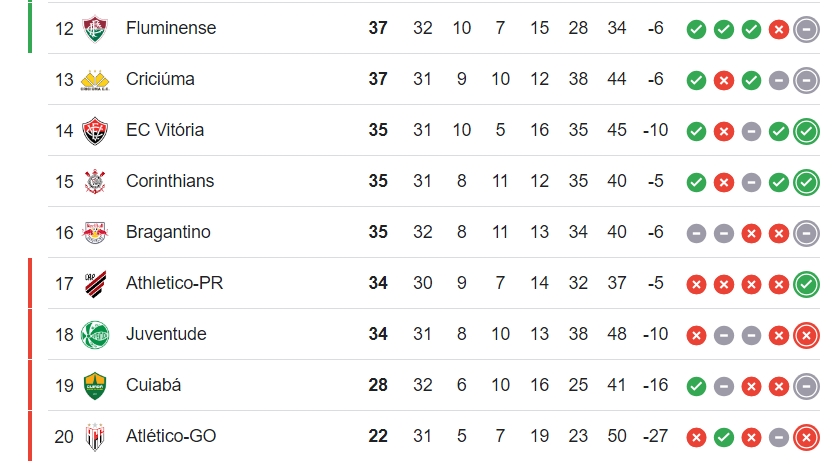Screen dimensions: 838x466
Task: Click the EC Vitória club crest
Action: click(95, 130)
